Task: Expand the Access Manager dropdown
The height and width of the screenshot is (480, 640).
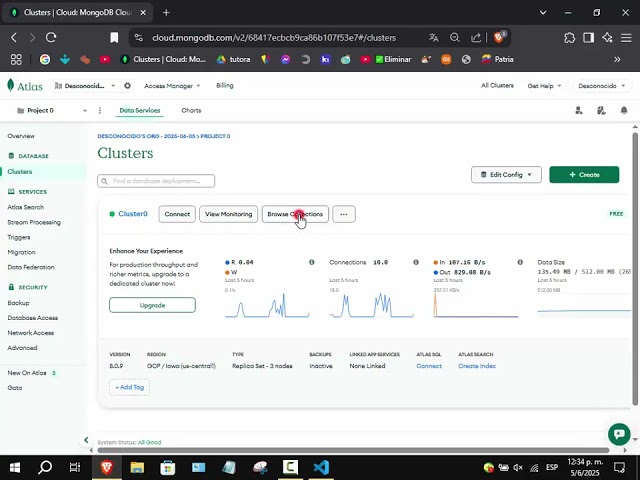Action: tap(172, 86)
